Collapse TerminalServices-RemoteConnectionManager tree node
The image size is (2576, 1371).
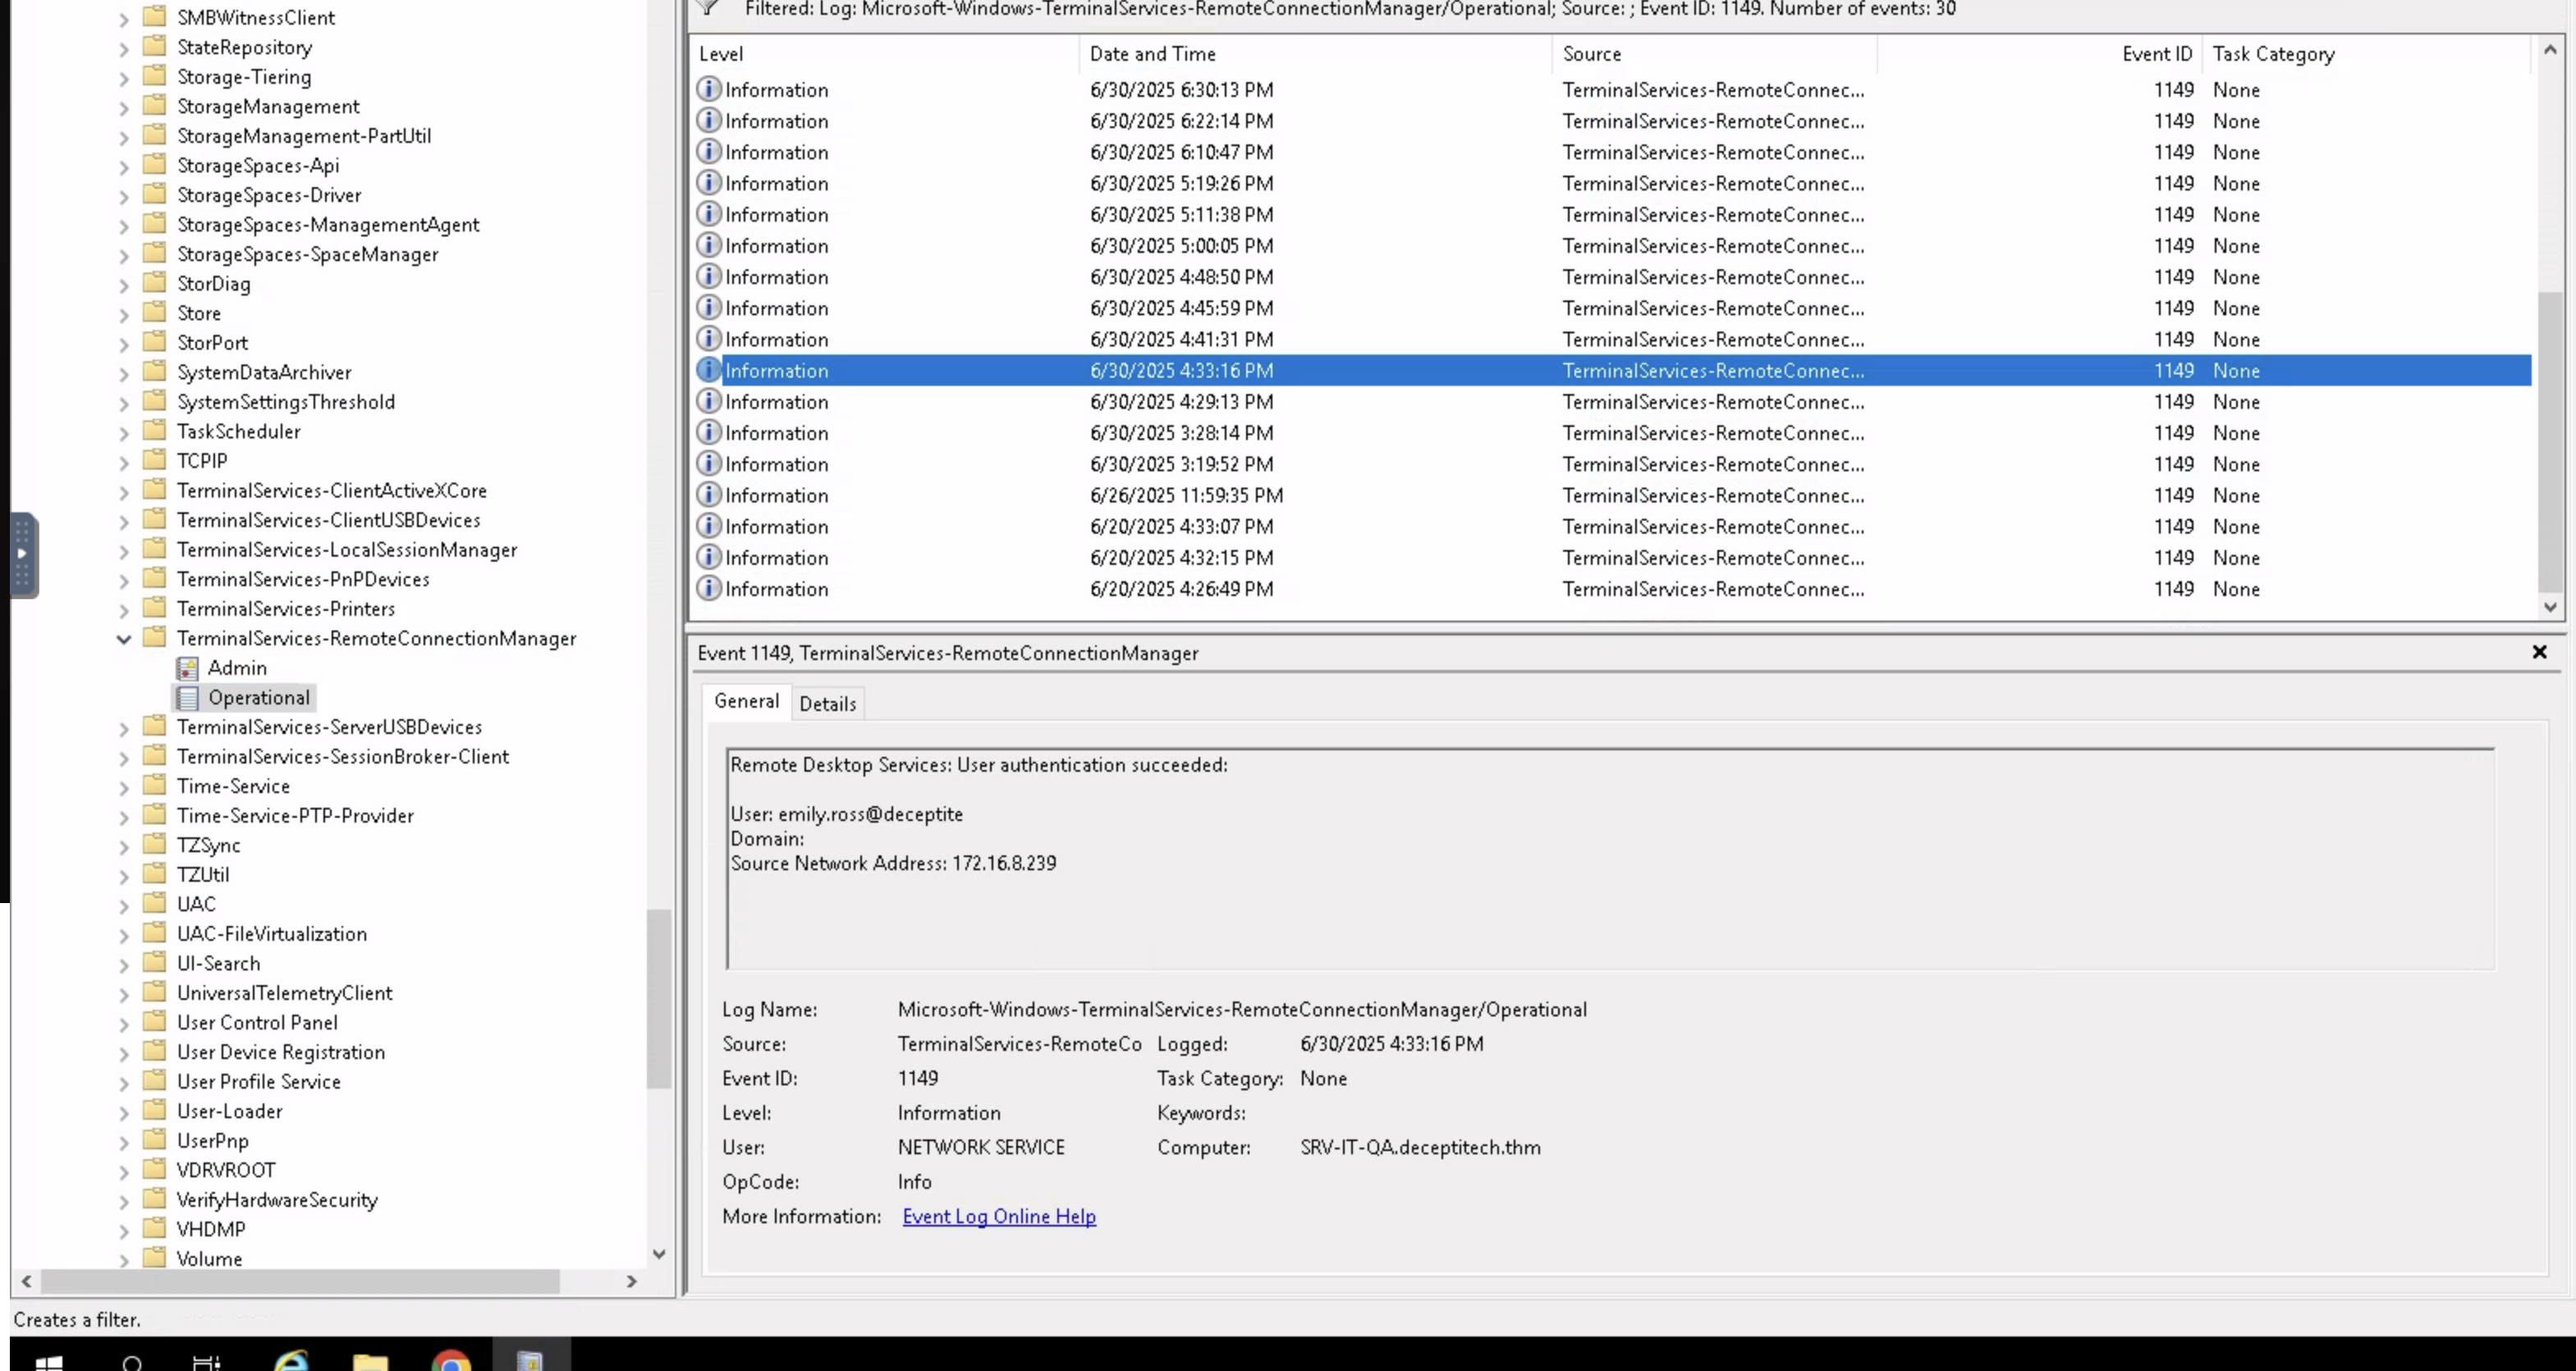click(x=123, y=639)
